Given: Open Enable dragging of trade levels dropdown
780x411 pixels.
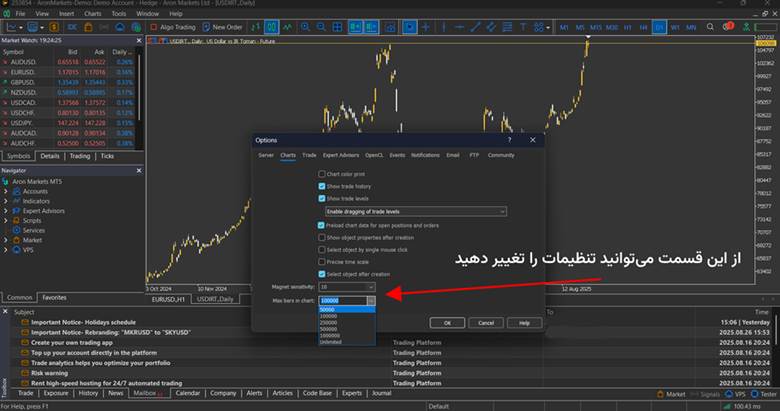Looking at the screenshot, I should 416,211.
